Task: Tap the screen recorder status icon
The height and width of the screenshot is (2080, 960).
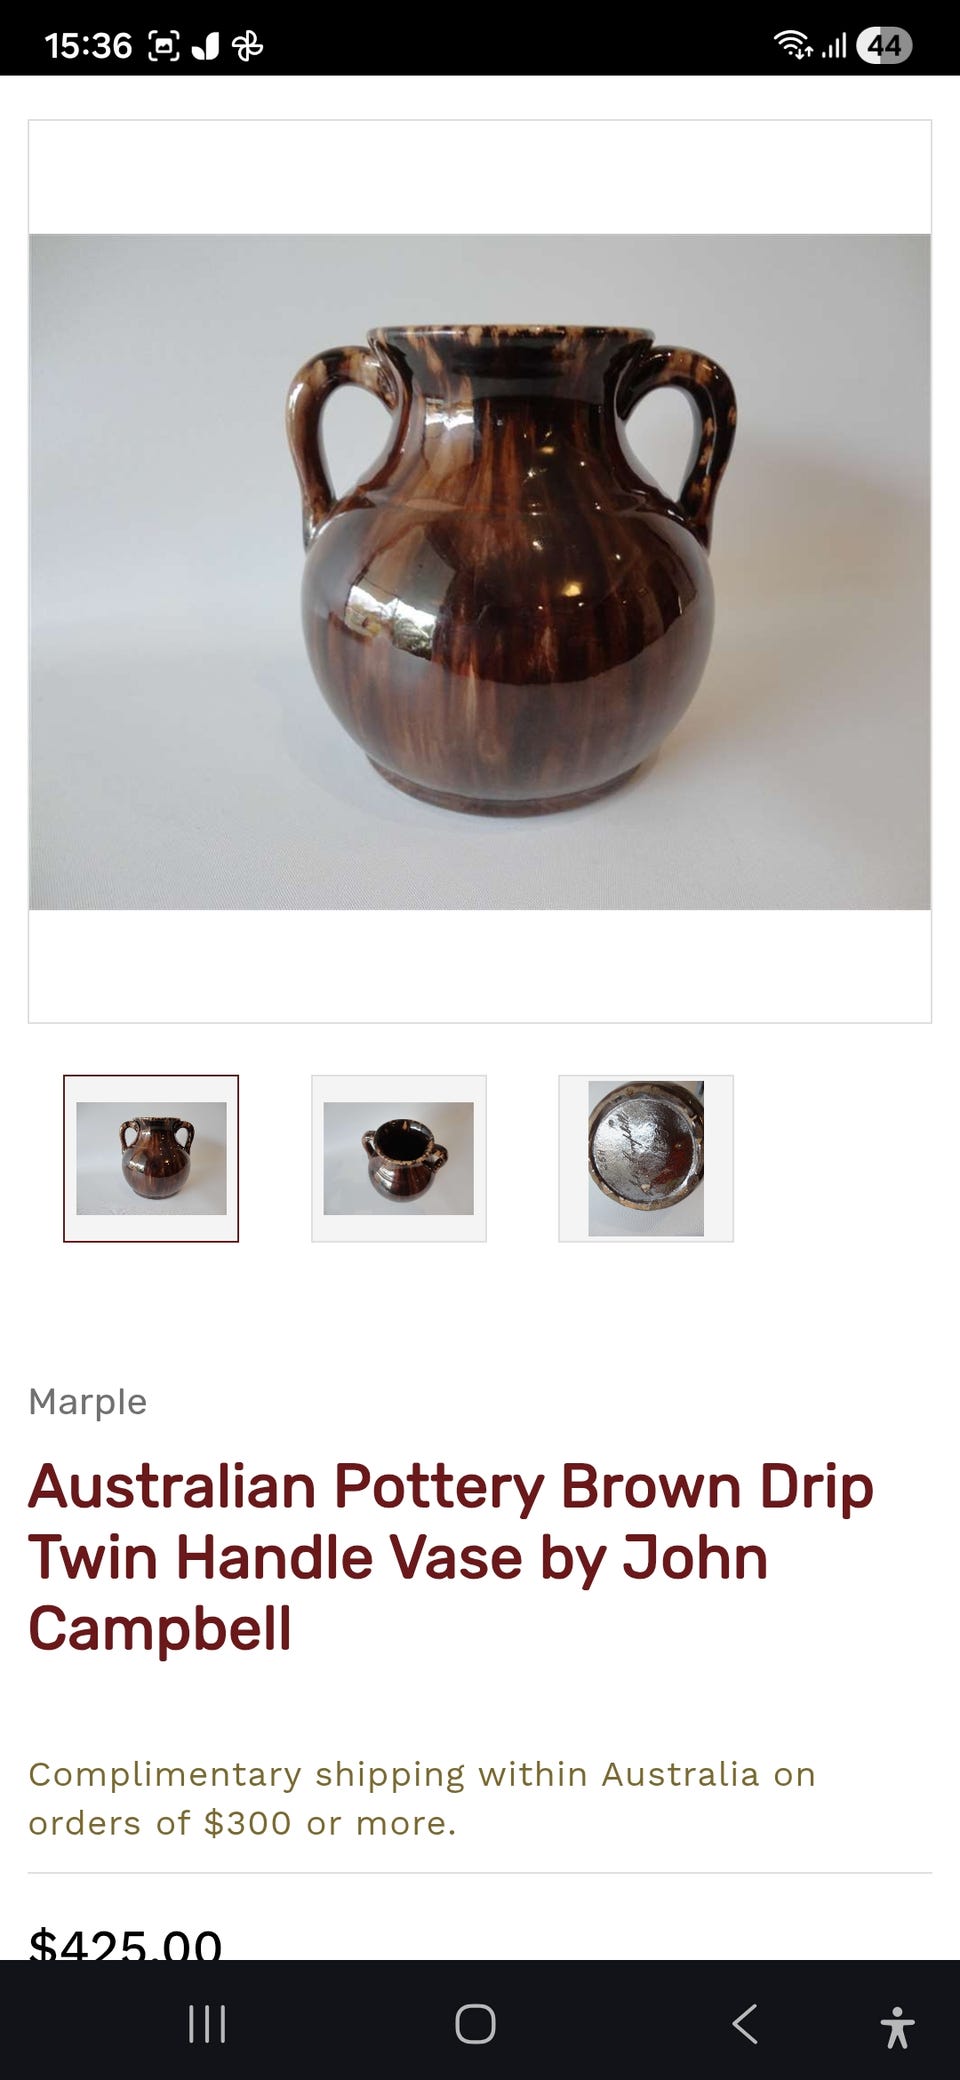Action: pyautogui.click(x=164, y=45)
